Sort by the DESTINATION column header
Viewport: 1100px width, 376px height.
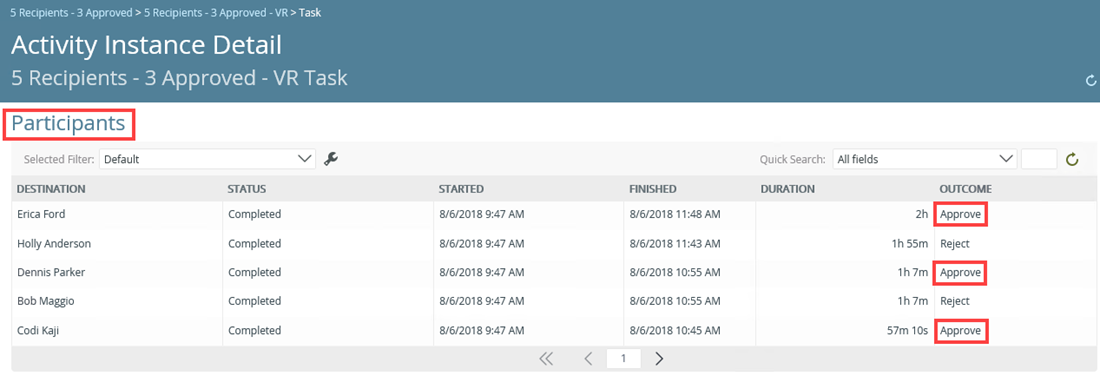tap(51, 189)
